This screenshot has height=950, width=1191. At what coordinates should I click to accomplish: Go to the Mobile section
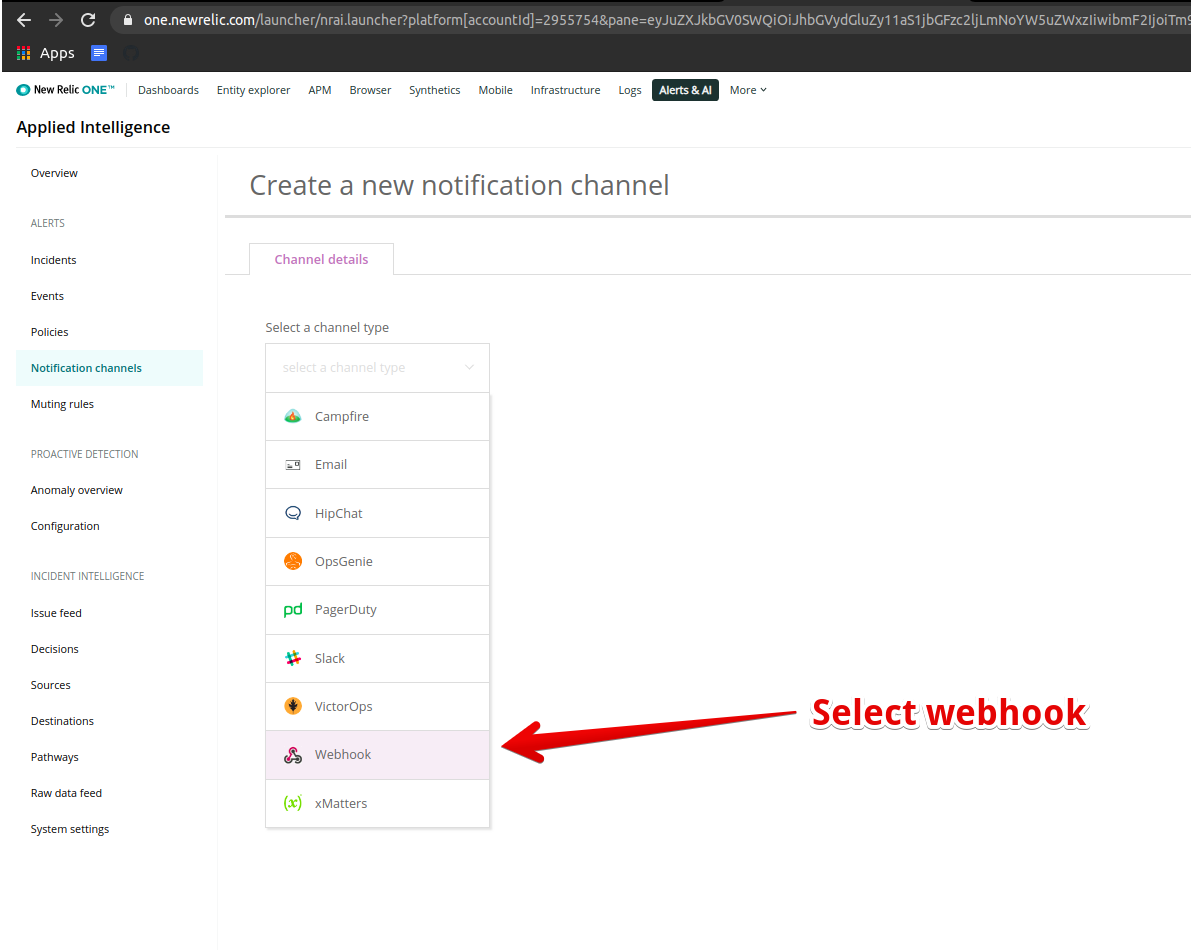click(x=495, y=90)
